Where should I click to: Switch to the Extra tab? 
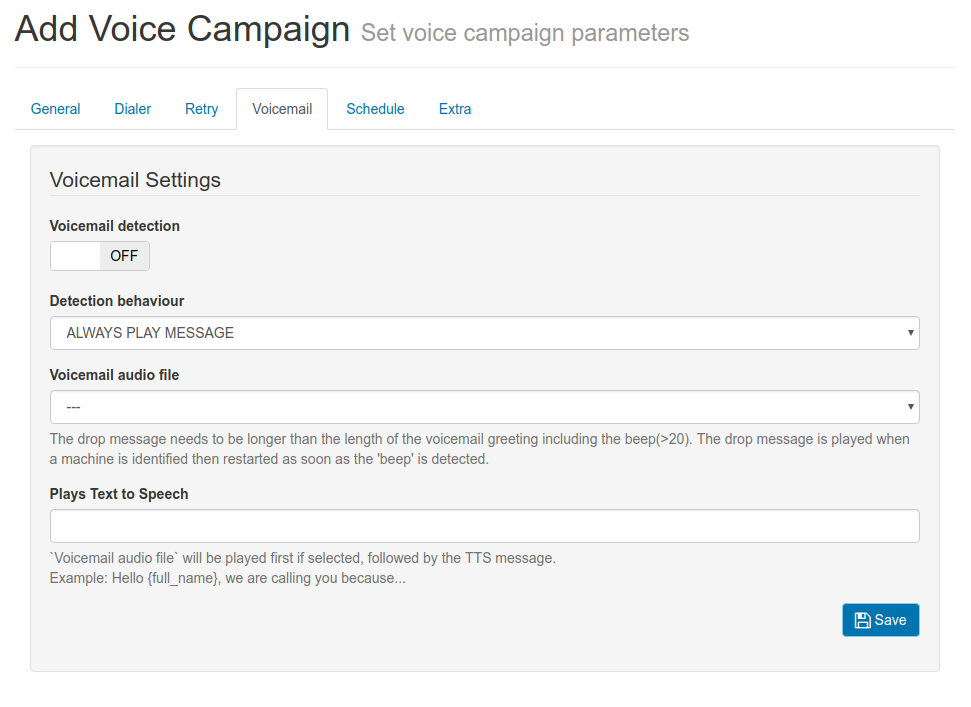point(455,109)
